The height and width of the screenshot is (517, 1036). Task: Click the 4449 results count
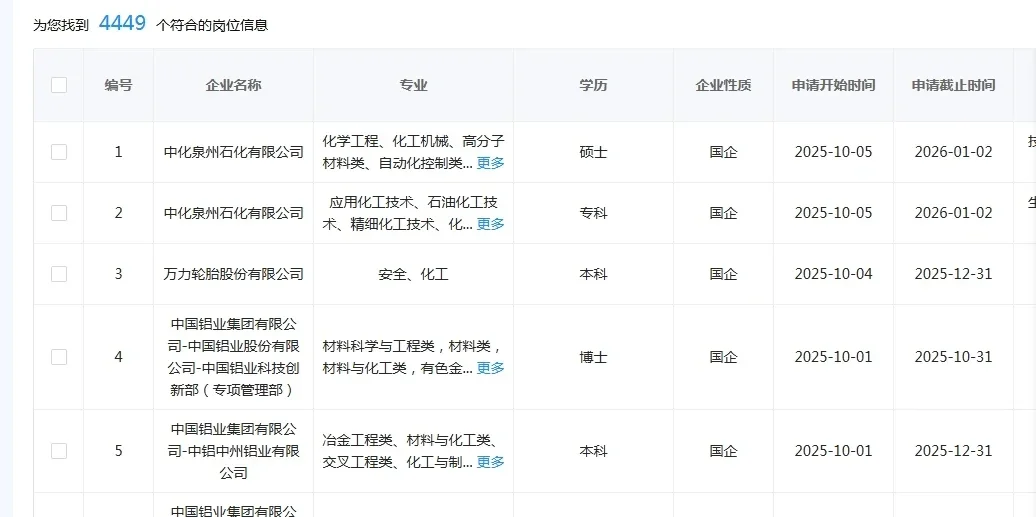pyautogui.click(x=122, y=23)
